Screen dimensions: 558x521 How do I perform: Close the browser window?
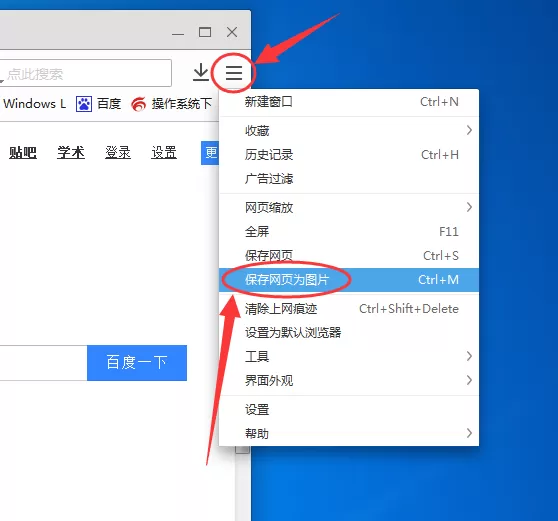[x=232, y=32]
